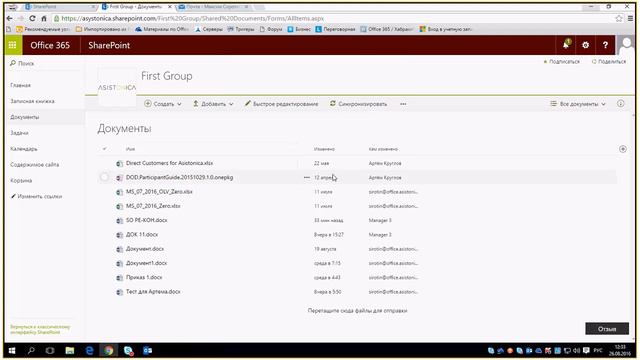
Task: Open settings gear in SharePoint header
Action: point(585,45)
